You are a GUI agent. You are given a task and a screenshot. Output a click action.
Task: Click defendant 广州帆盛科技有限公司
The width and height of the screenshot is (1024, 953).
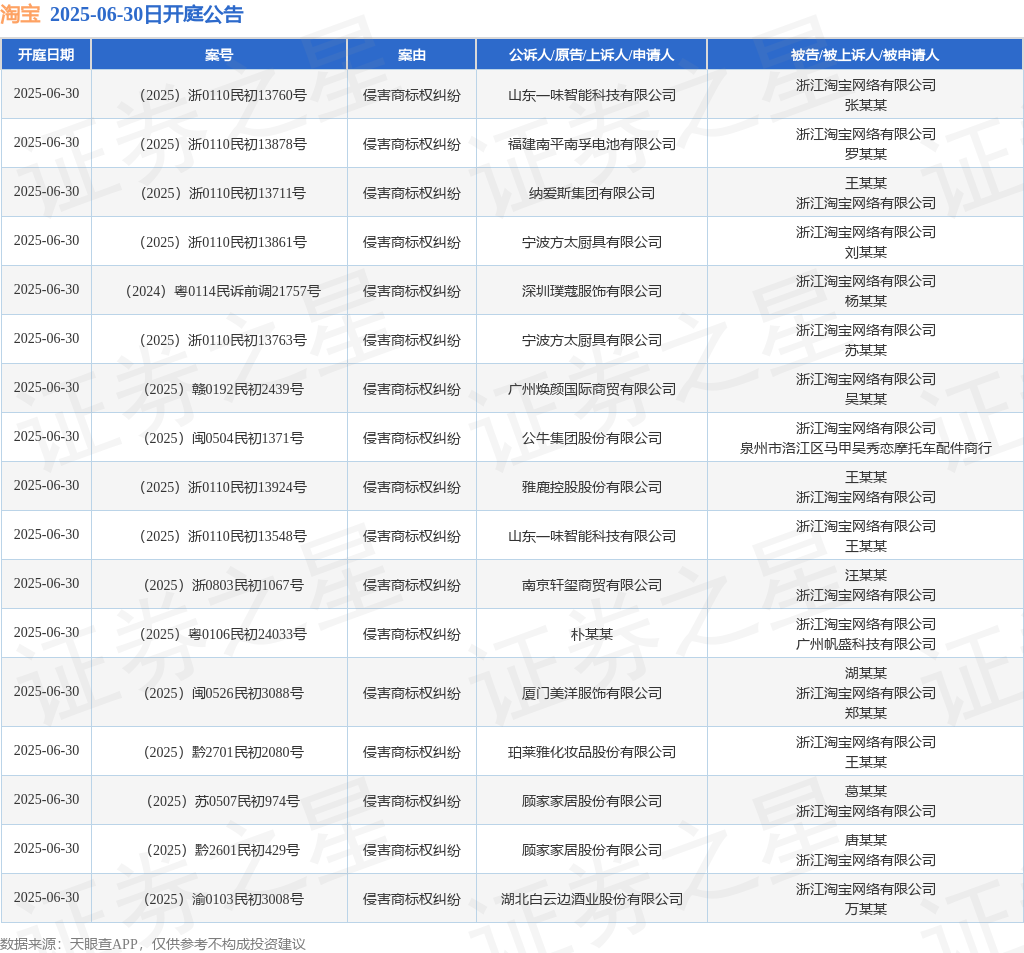pyautogui.click(x=865, y=644)
